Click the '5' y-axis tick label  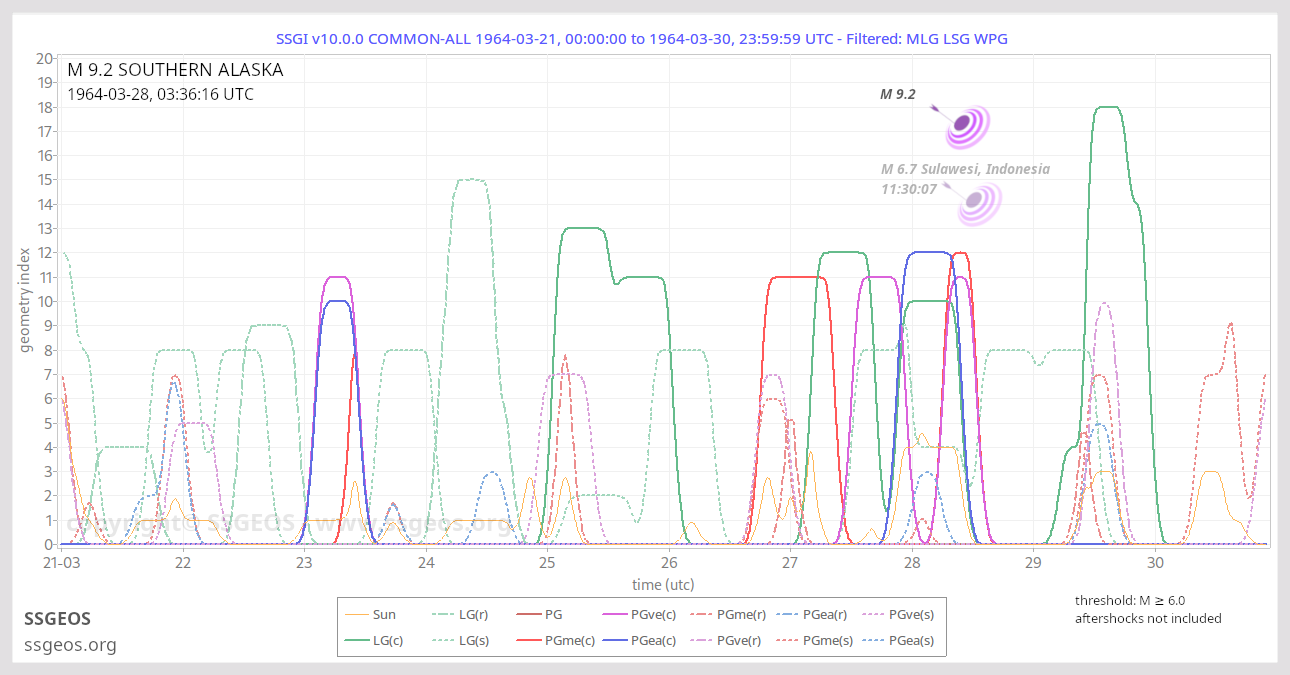pyautogui.click(x=49, y=423)
